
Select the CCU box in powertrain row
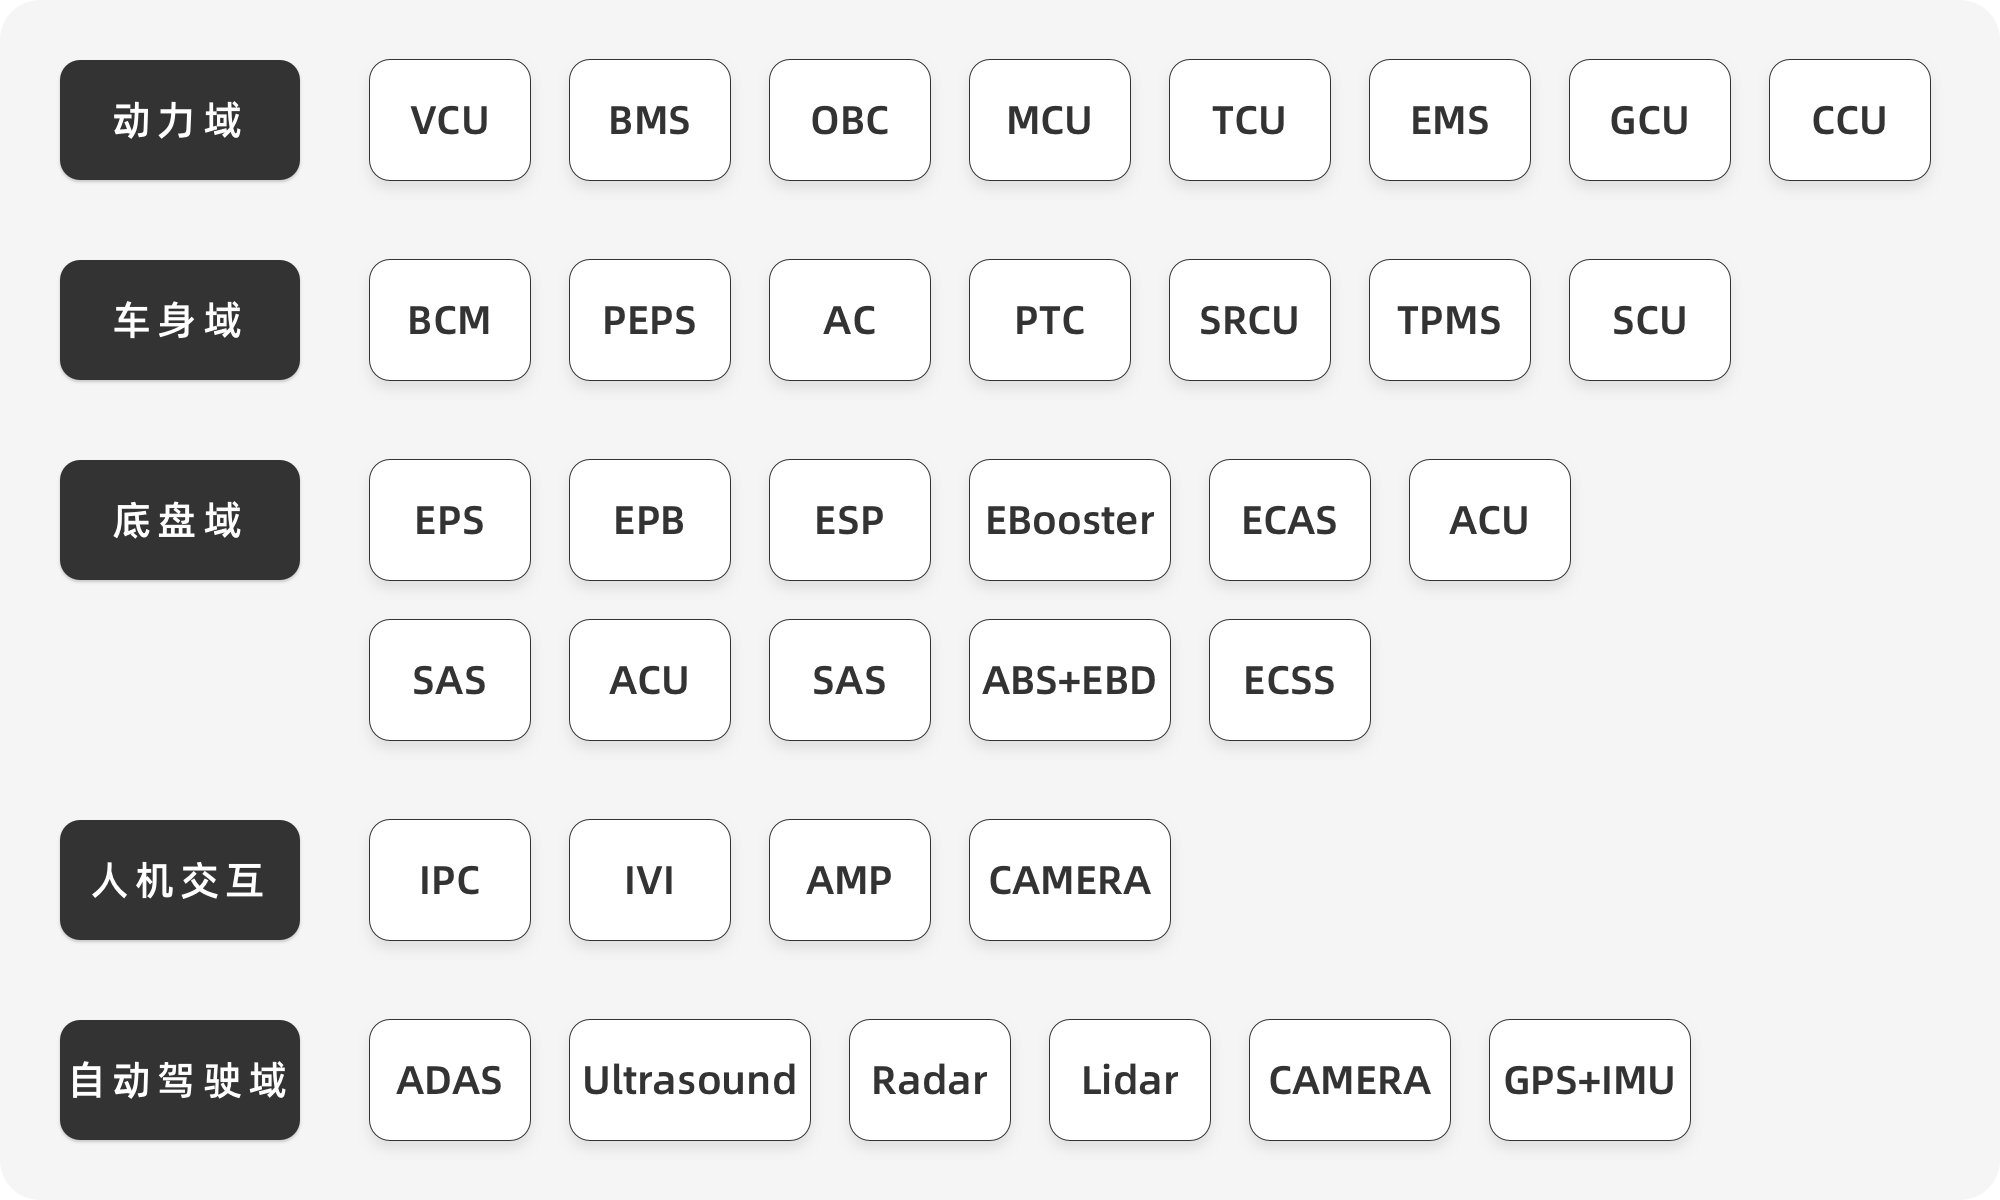pyautogui.click(x=1850, y=120)
